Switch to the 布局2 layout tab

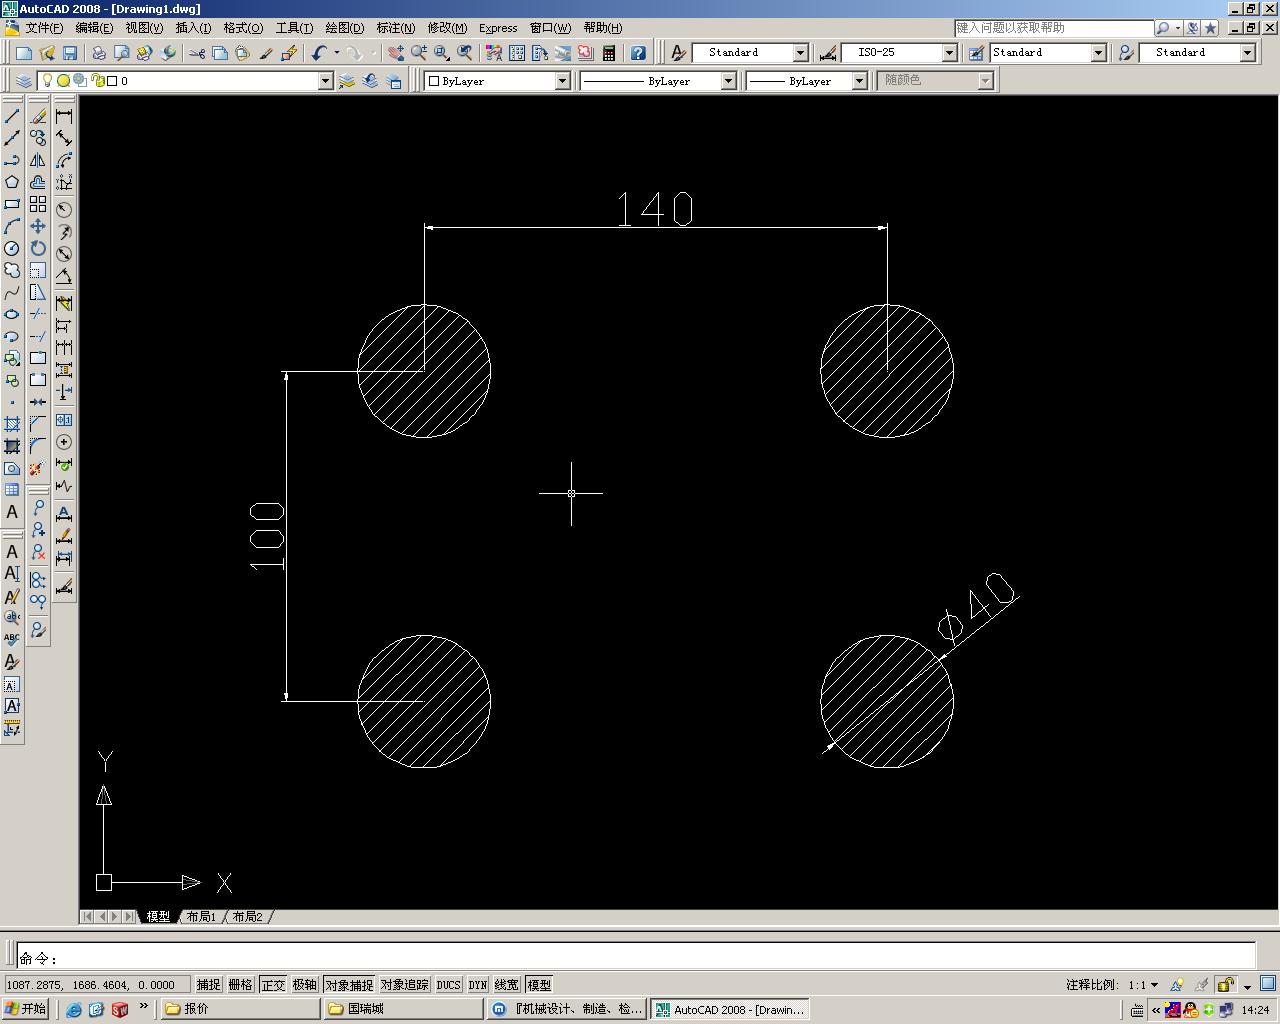pos(247,916)
